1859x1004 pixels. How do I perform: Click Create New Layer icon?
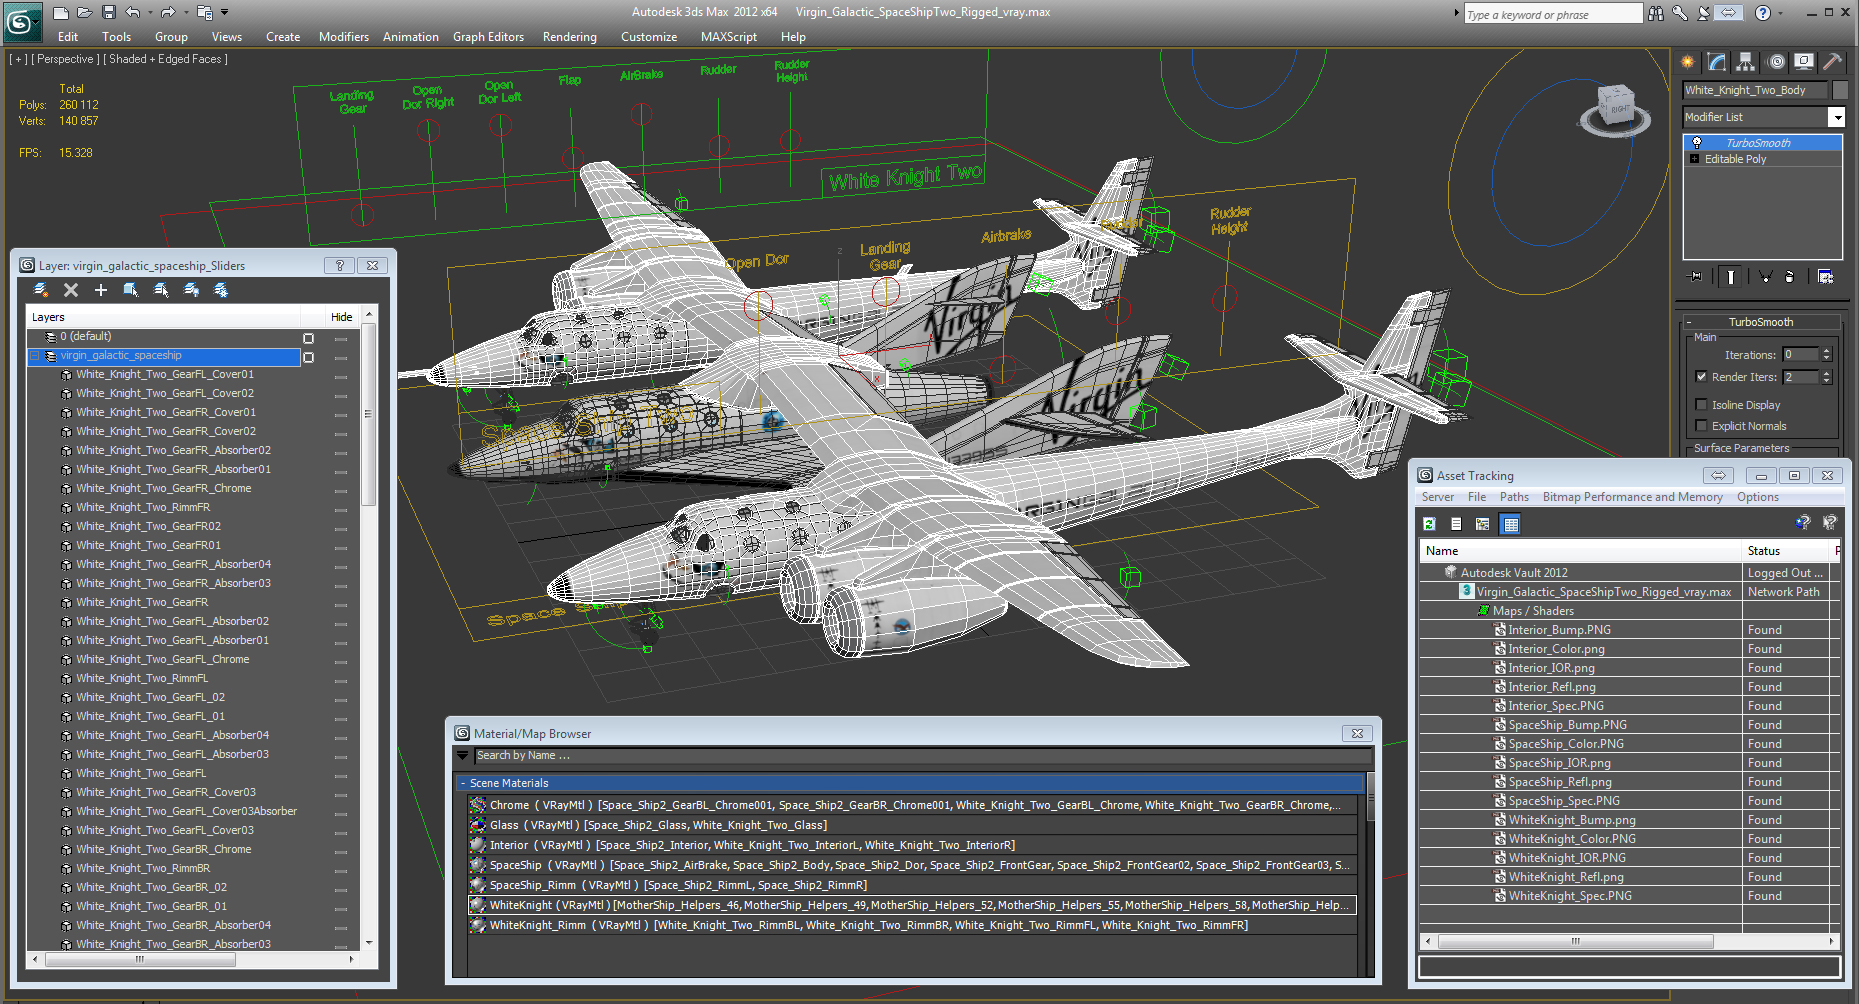tap(41, 290)
